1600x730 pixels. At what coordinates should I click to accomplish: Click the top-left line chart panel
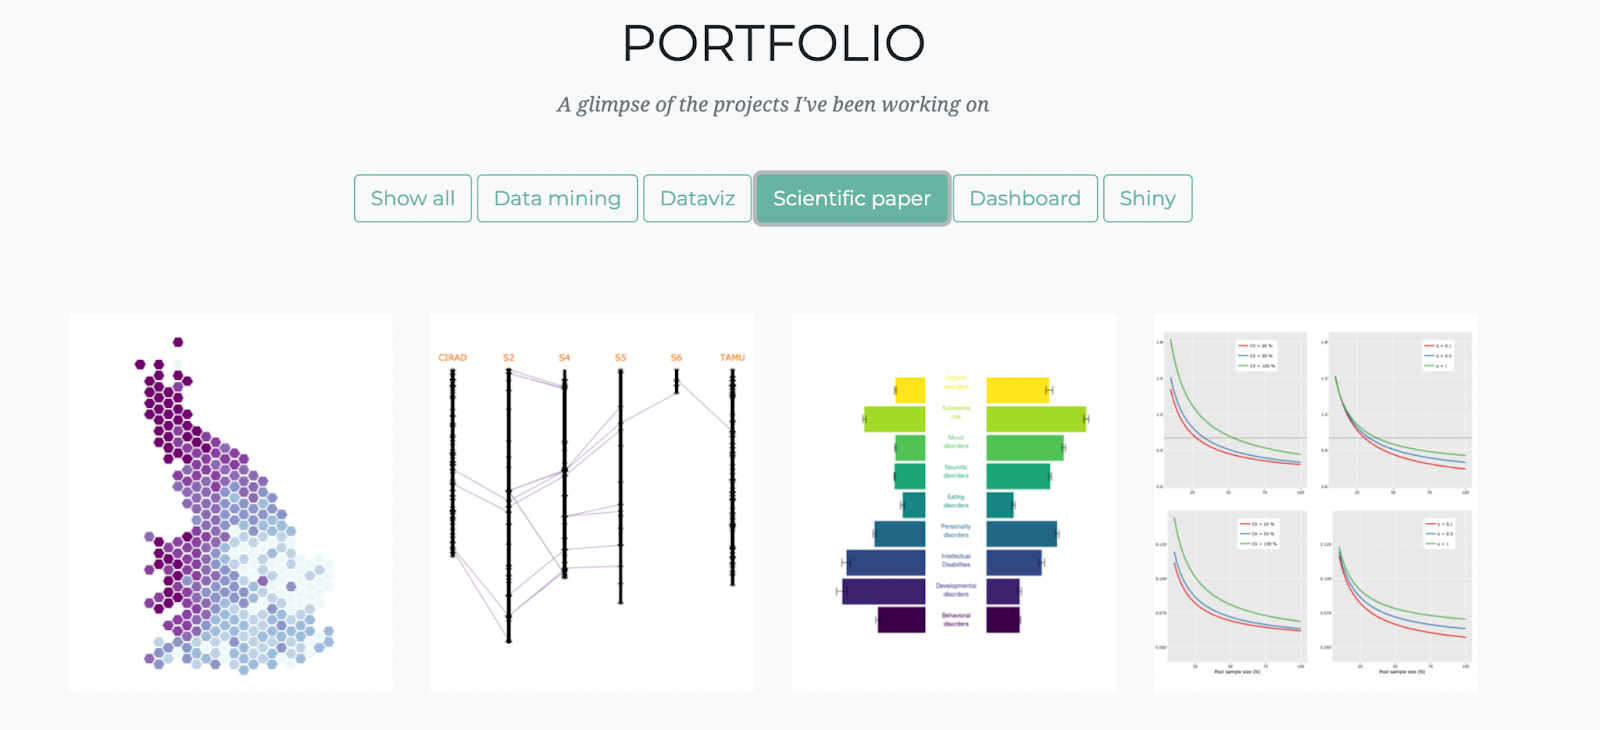pyautogui.click(x=1236, y=412)
